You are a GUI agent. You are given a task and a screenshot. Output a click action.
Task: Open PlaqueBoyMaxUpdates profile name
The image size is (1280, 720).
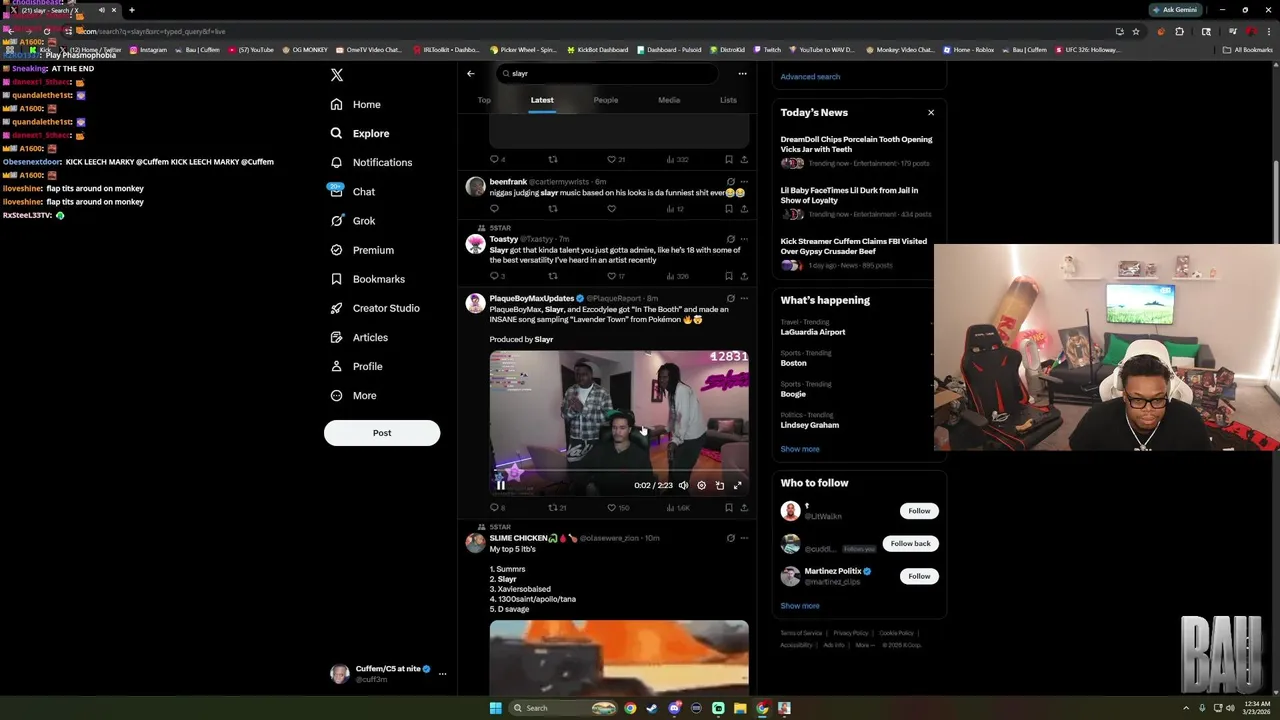532,298
